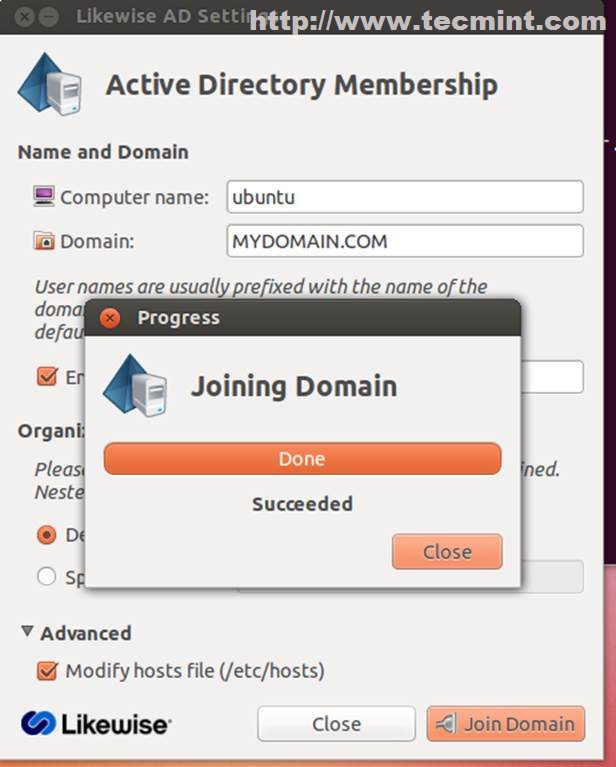Select the first organizational unit radio button
The image size is (616, 767).
pos(46,535)
